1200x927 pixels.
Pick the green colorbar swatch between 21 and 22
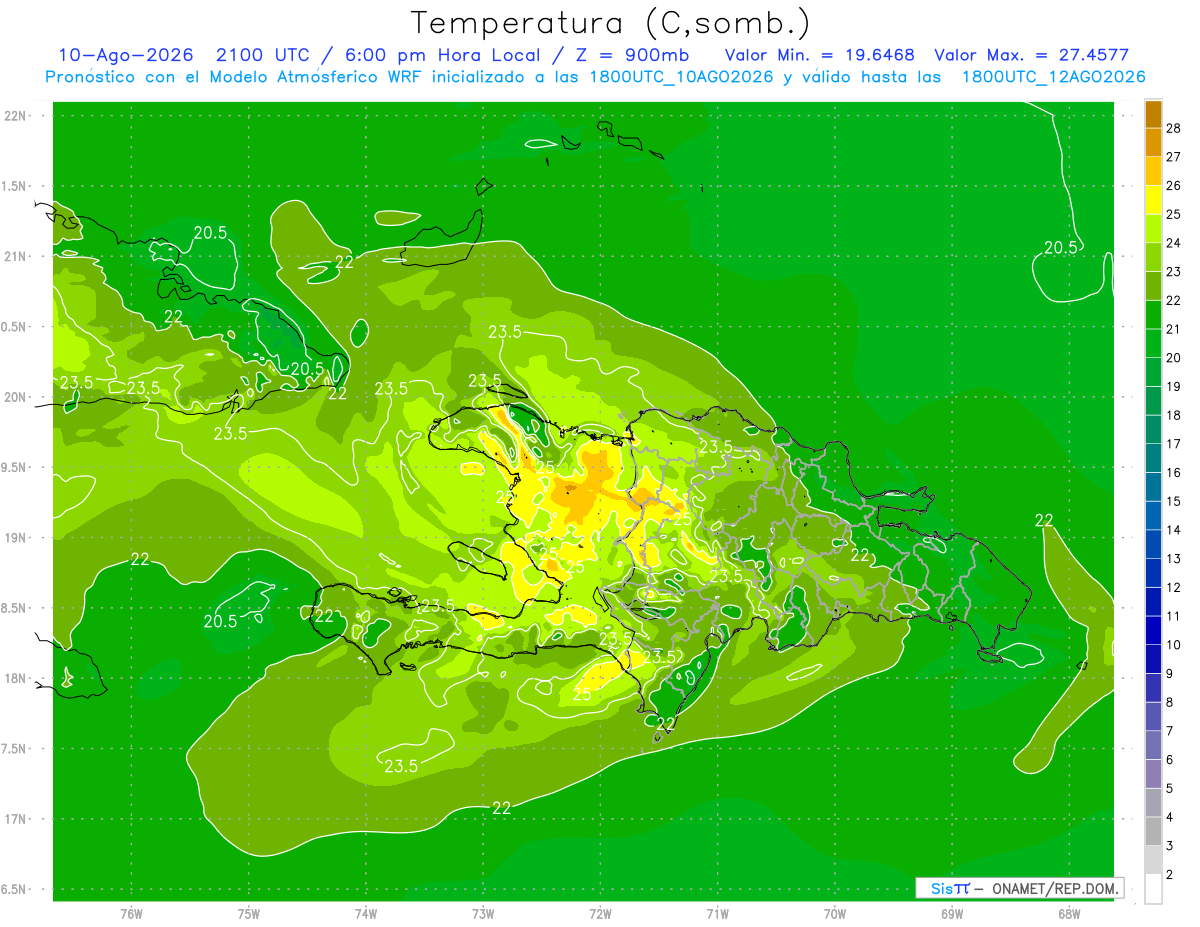[x=1154, y=315]
